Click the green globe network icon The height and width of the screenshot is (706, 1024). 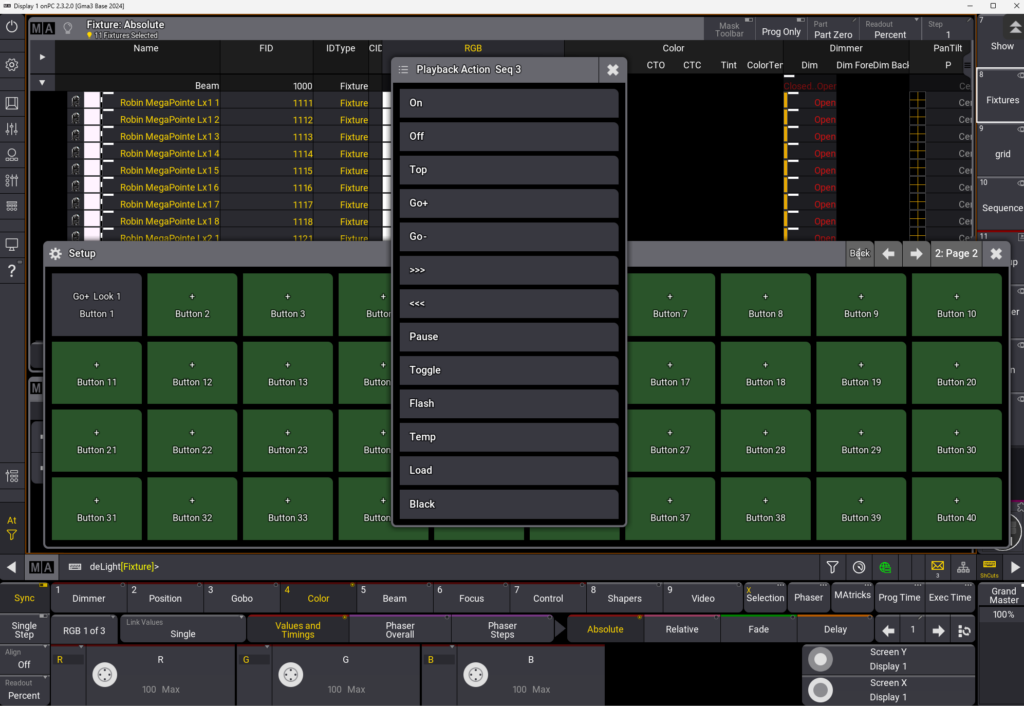(x=885, y=567)
